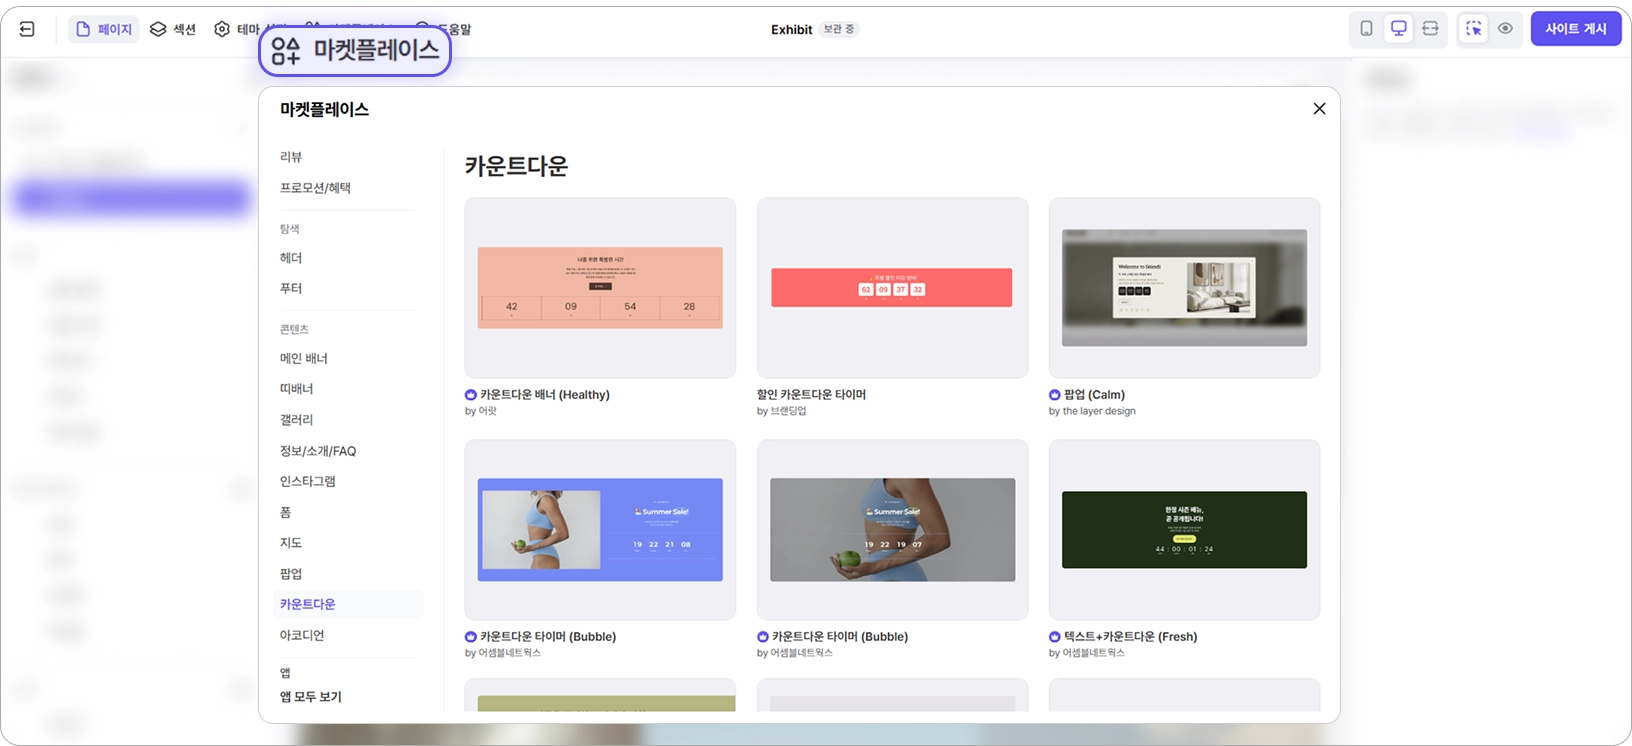Click the 팝업 (Calm) card title

1094,395
